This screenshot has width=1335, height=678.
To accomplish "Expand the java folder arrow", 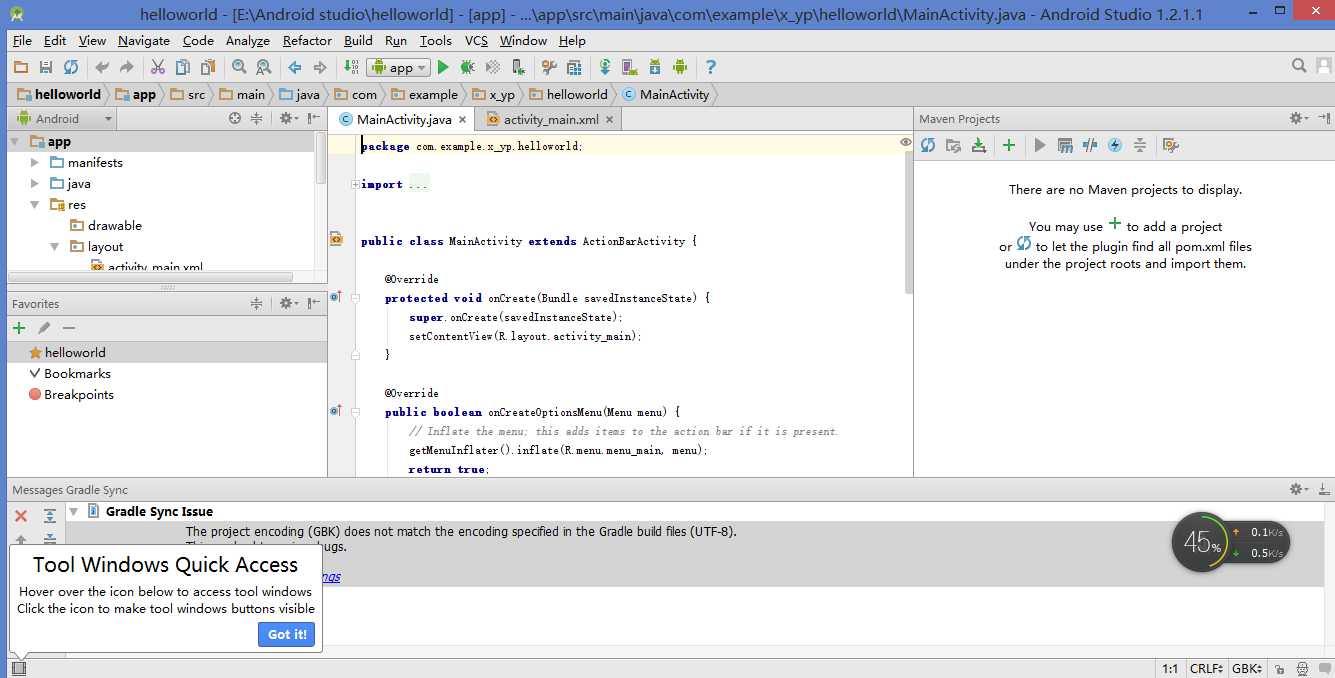I will (x=35, y=183).
